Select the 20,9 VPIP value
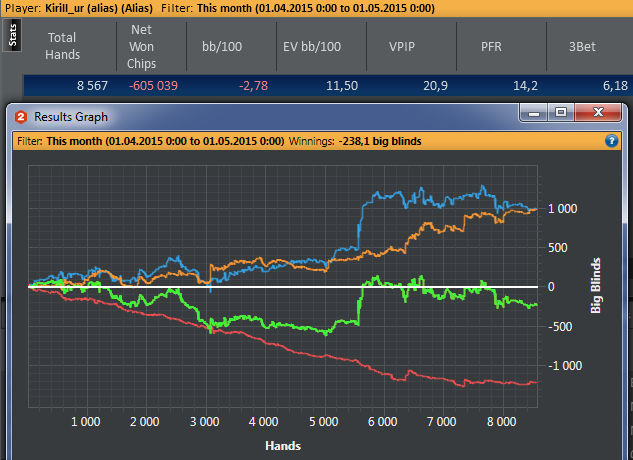Image resolution: width=633 pixels, height=460 pixels. point(435,86)
